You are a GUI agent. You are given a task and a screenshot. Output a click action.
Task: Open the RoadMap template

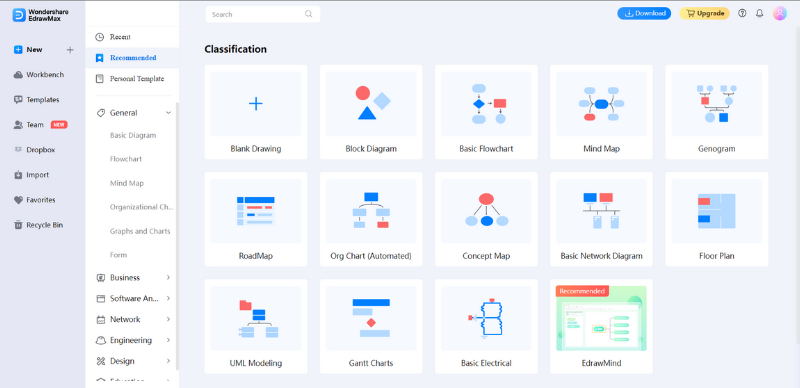pos(256,219)
